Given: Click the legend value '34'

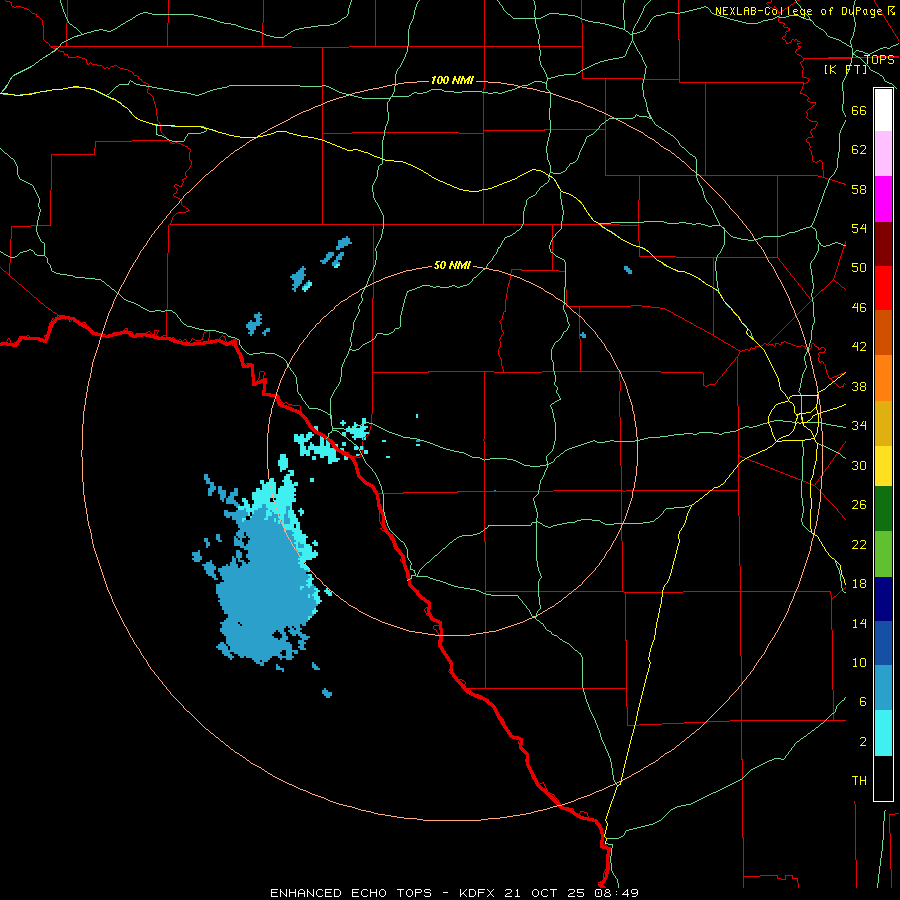Looking at the screenshot, I should (859, 426).
